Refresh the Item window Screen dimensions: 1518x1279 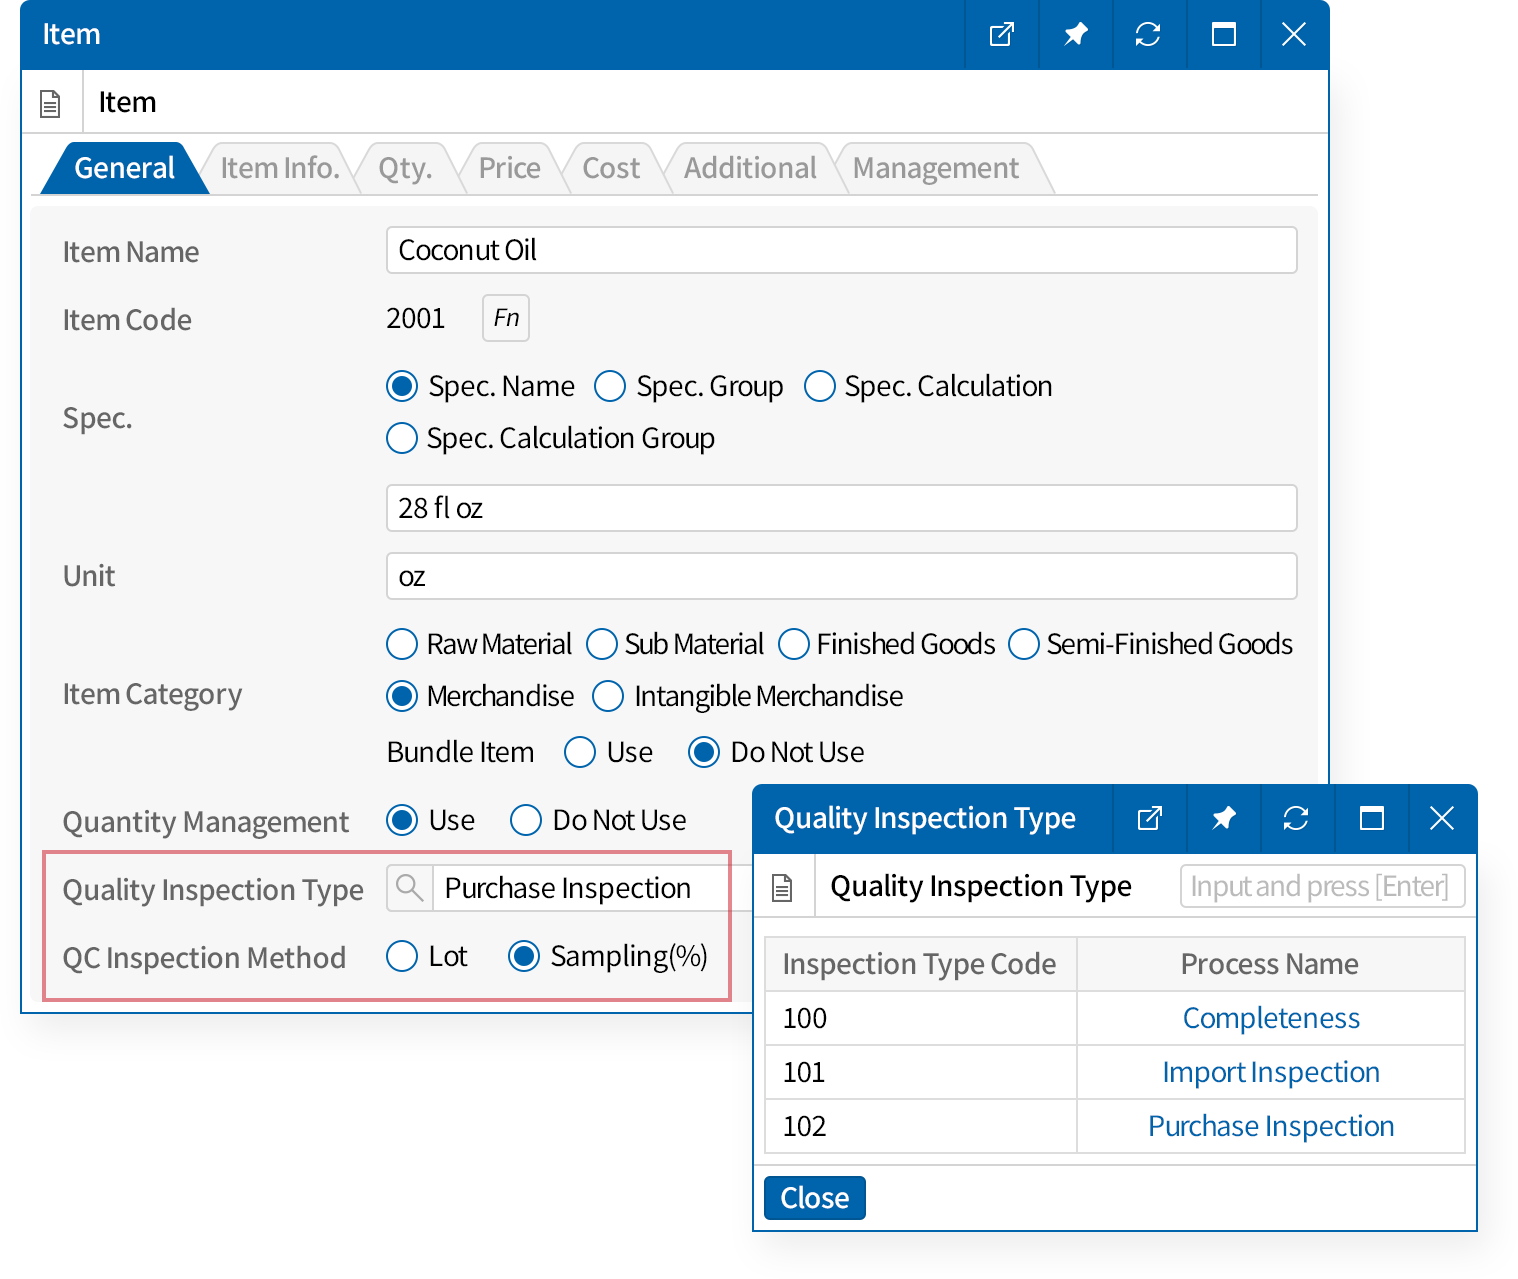click(x=1148, y=35)
